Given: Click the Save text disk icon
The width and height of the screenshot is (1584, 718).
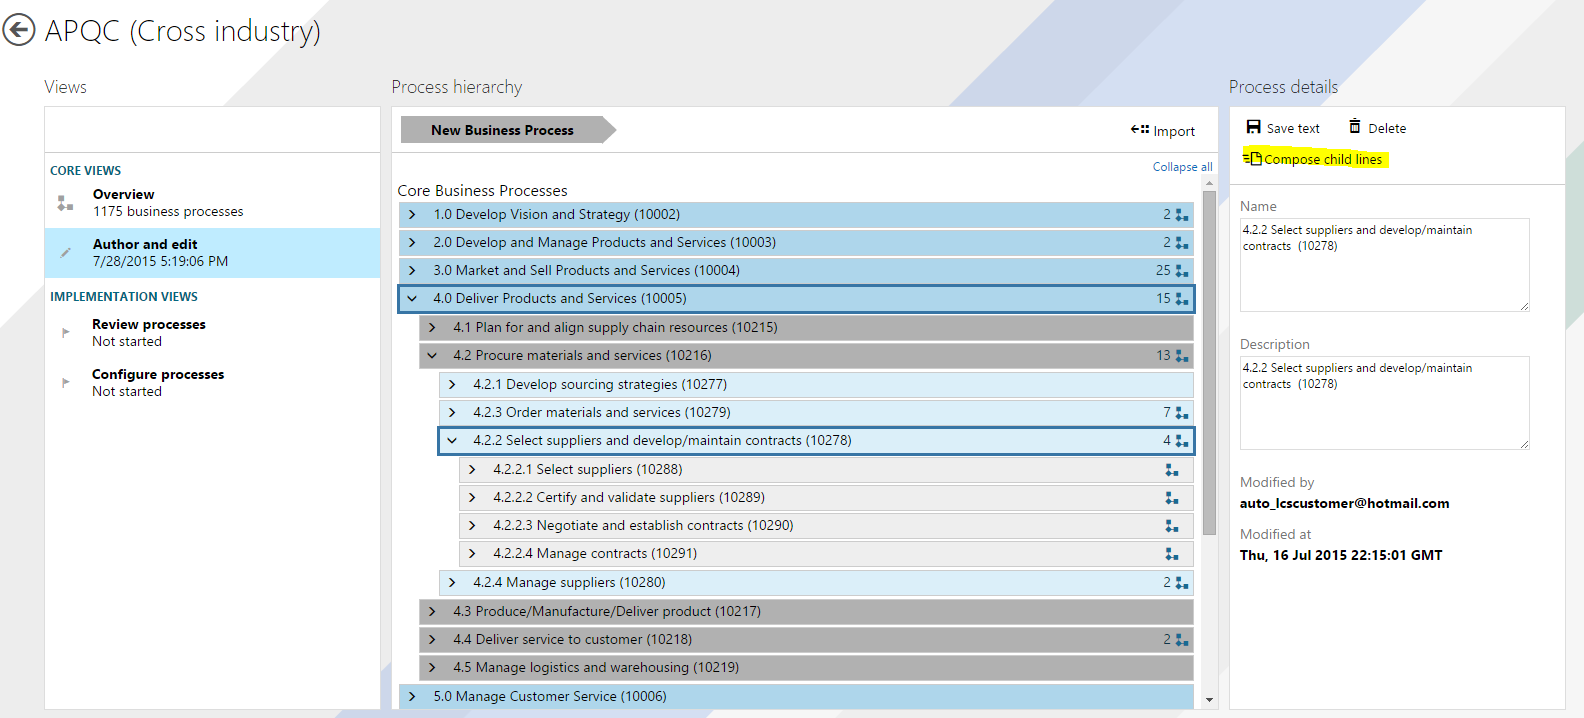Looking at the screenshot, I should (x=1253, y=127).
